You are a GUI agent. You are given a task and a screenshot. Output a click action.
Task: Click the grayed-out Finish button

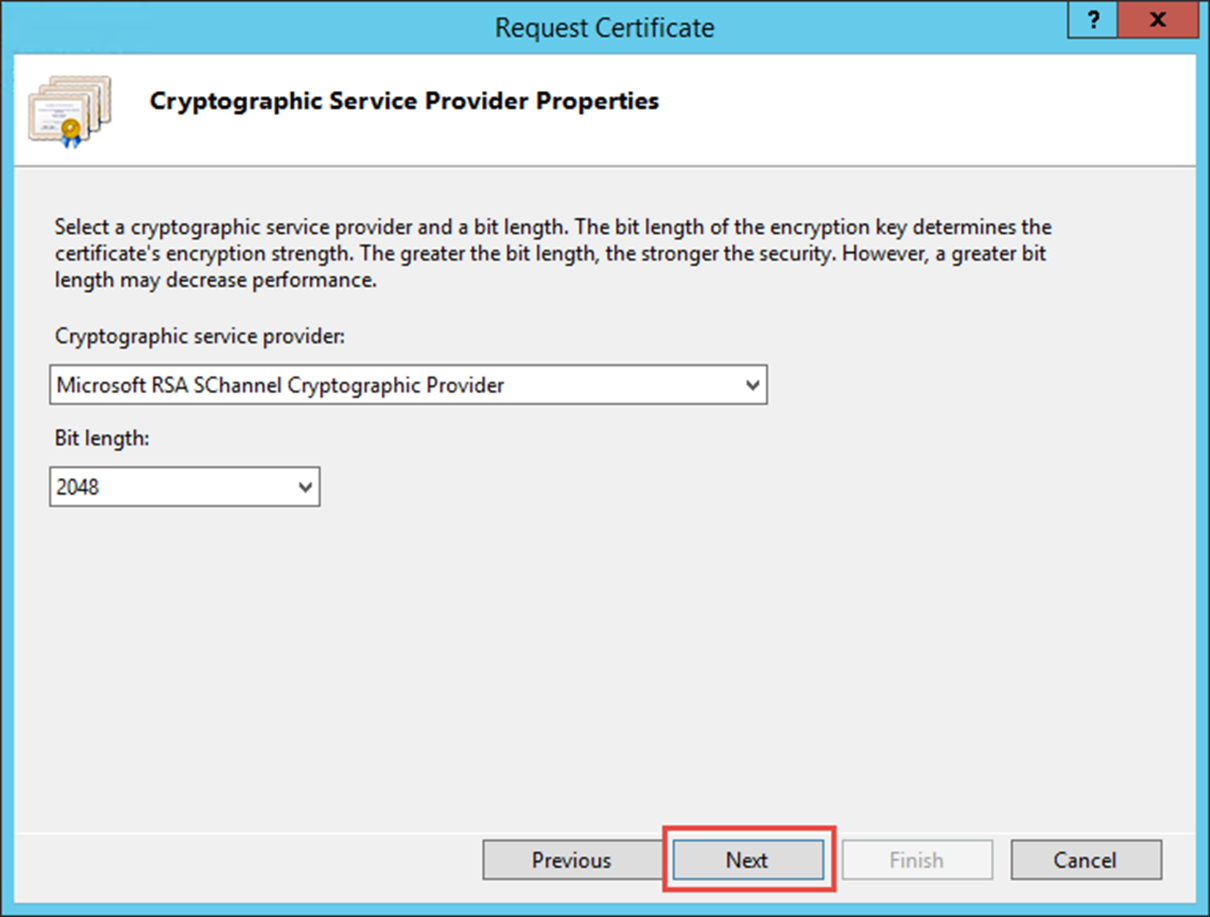[917, 860]
